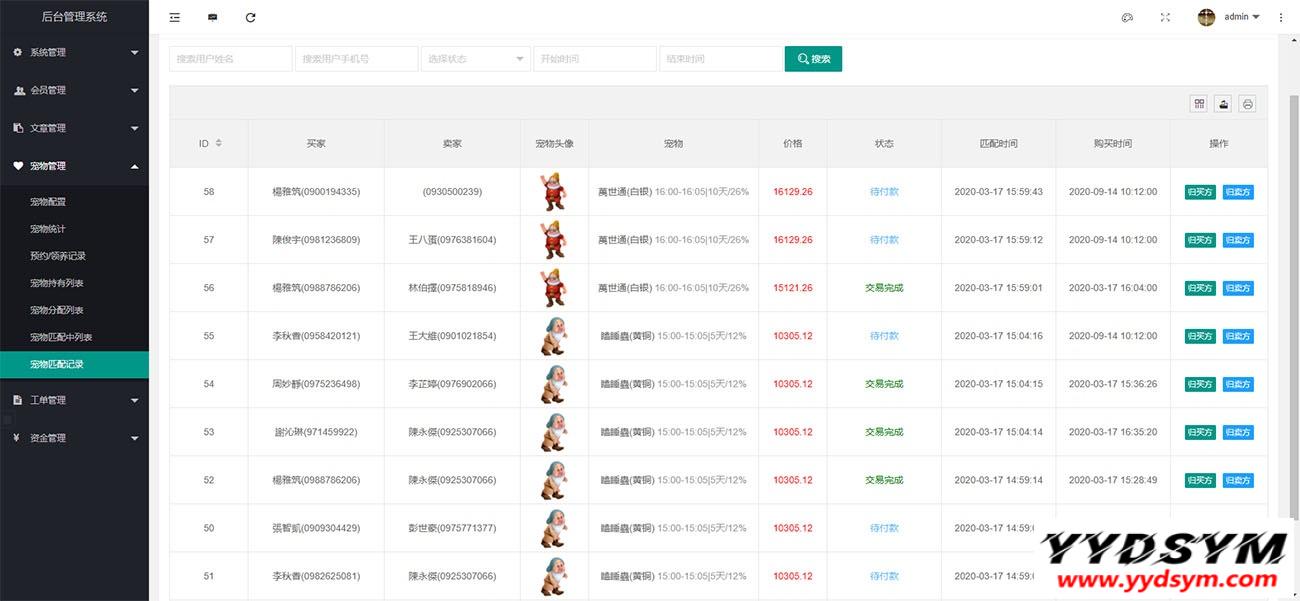Screen dimensions: 1300x601
Task: Print the table using printer icon
Action: pyautogui.click(x=1247, y=104)
